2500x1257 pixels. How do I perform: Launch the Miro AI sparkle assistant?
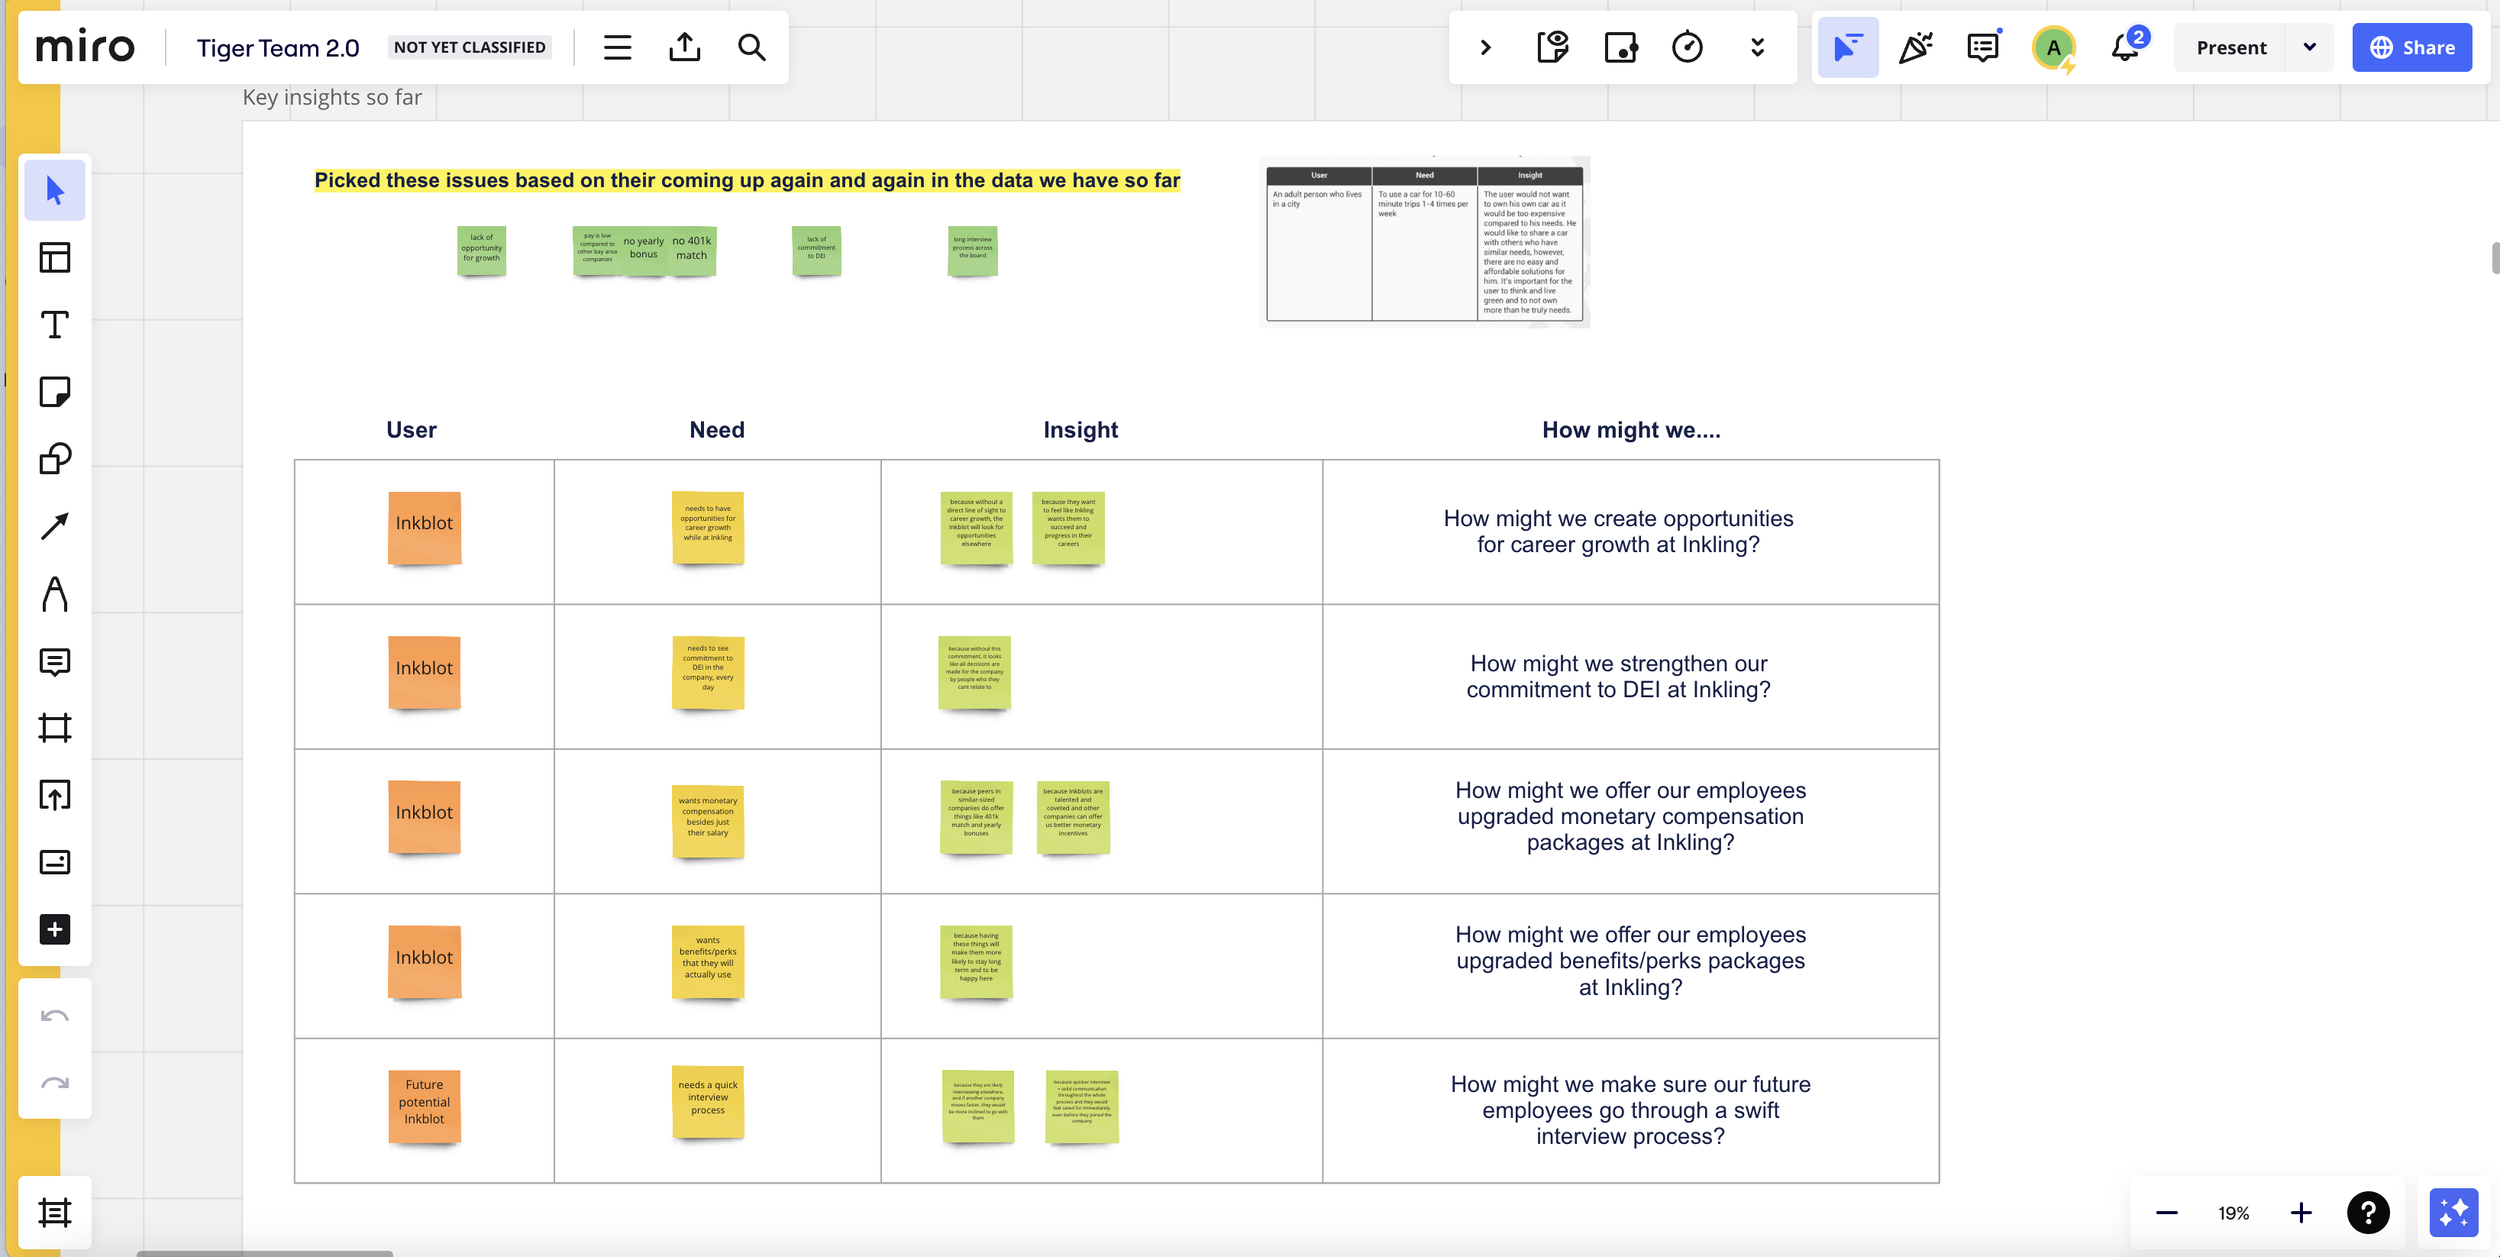coord(2454,1213)
